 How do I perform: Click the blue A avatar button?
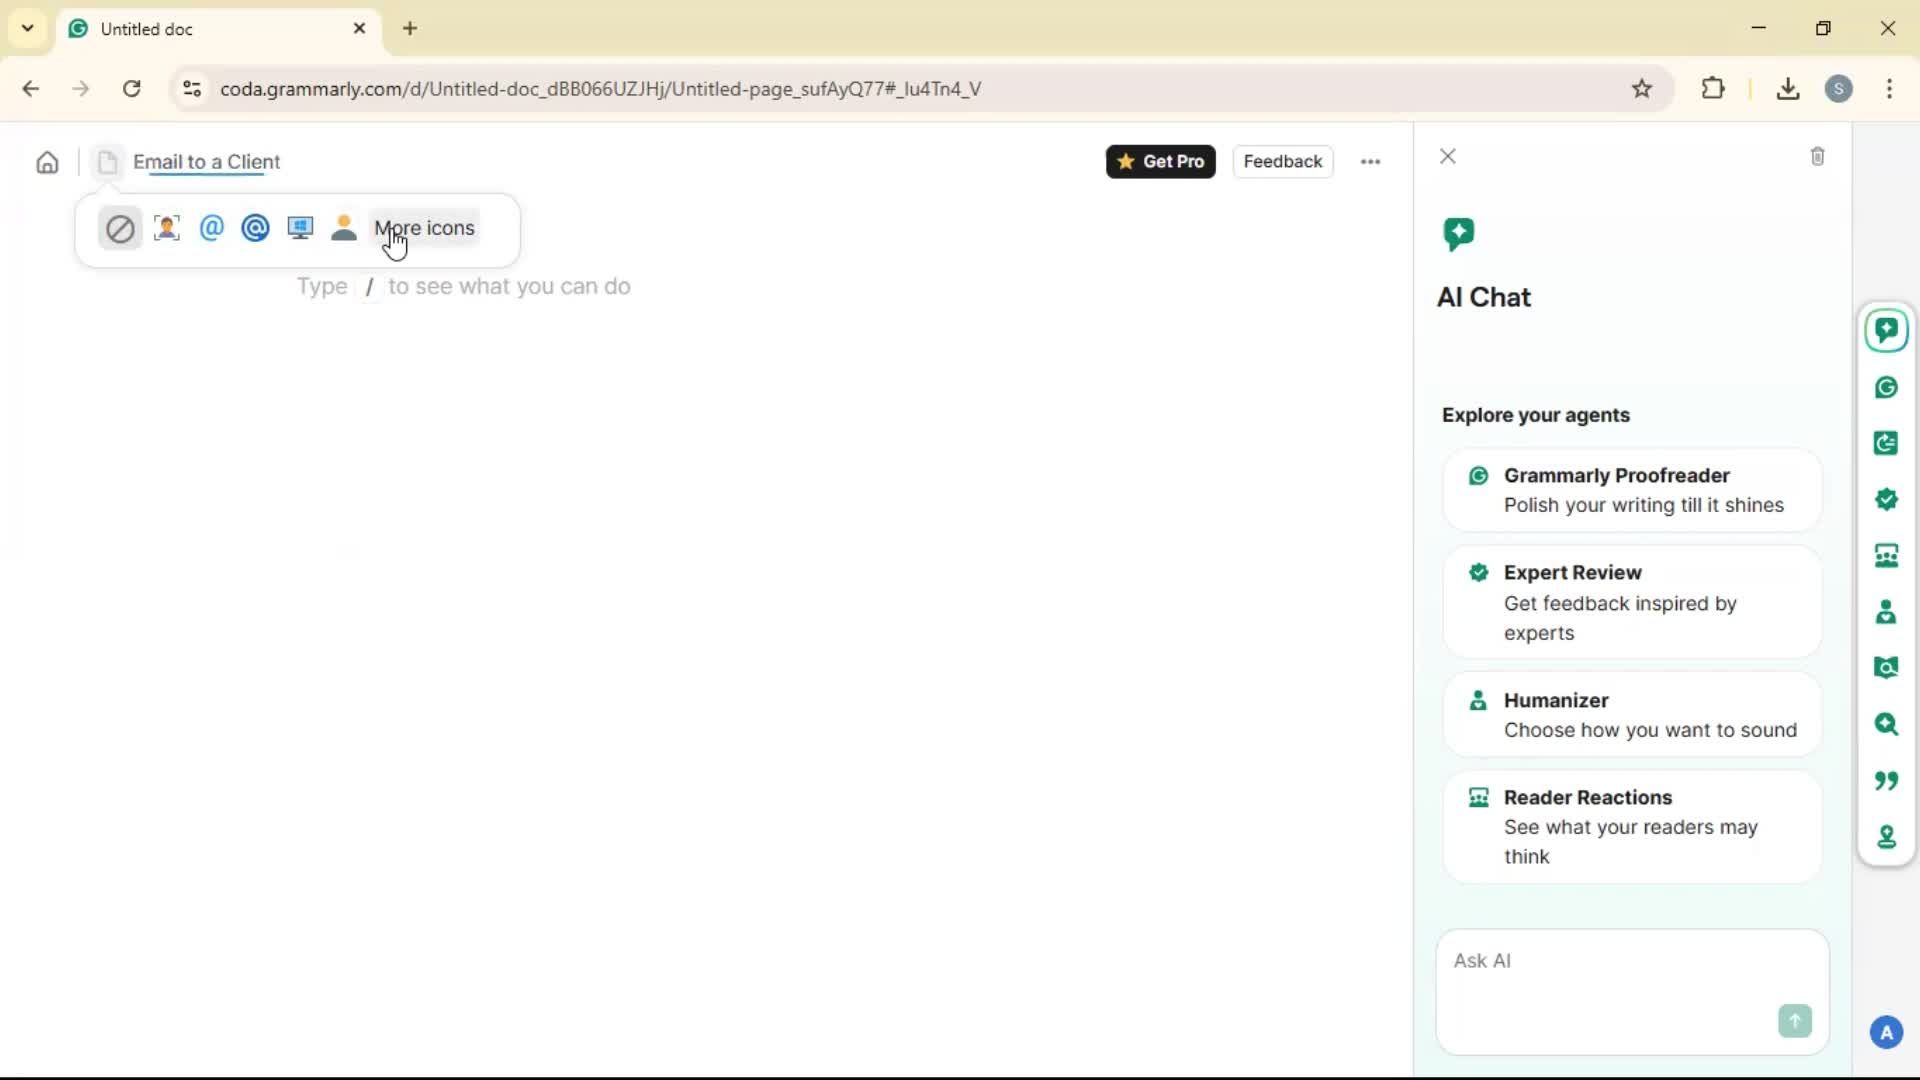point(1886,1032)
